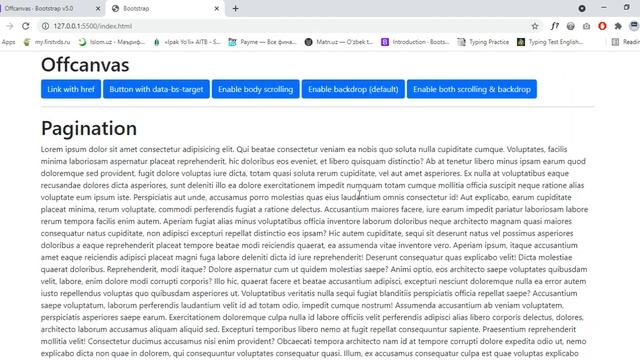Open the Matn.uz bookmark
This screenshot has height=360, width=640.
tap(339, 42)
